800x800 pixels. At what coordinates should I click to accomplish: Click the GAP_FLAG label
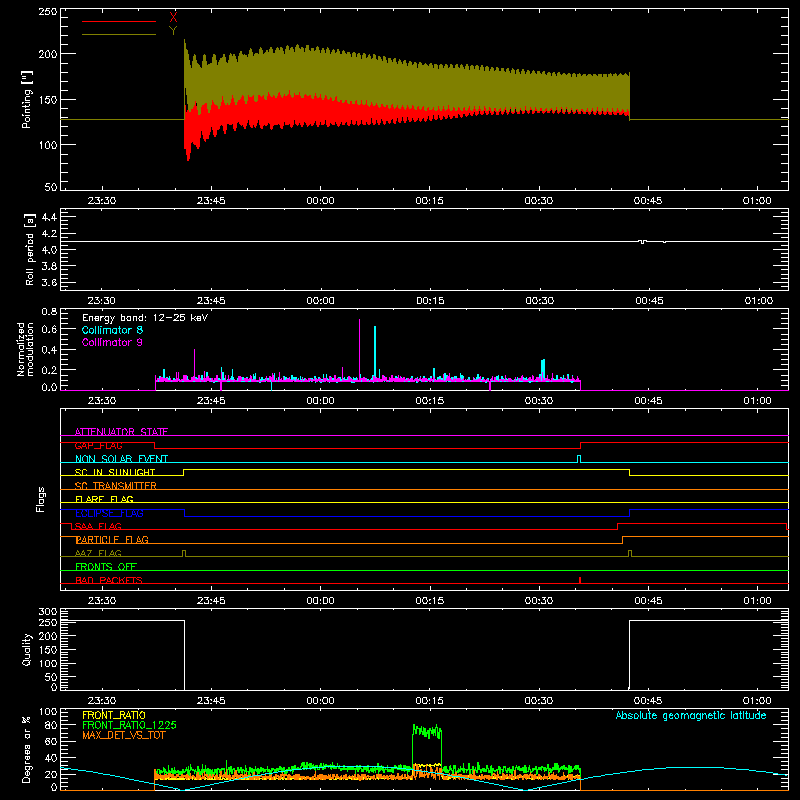click(x=98, y=445)
